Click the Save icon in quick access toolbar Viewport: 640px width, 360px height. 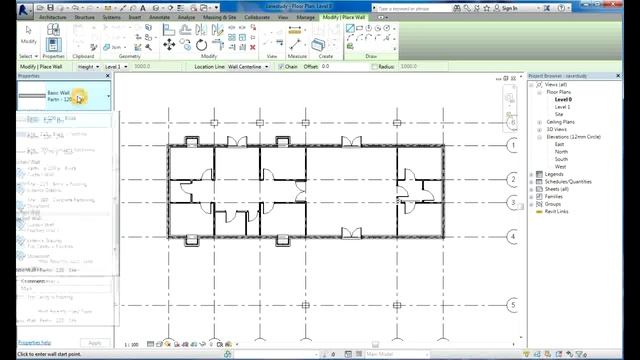tap(51, 8)
